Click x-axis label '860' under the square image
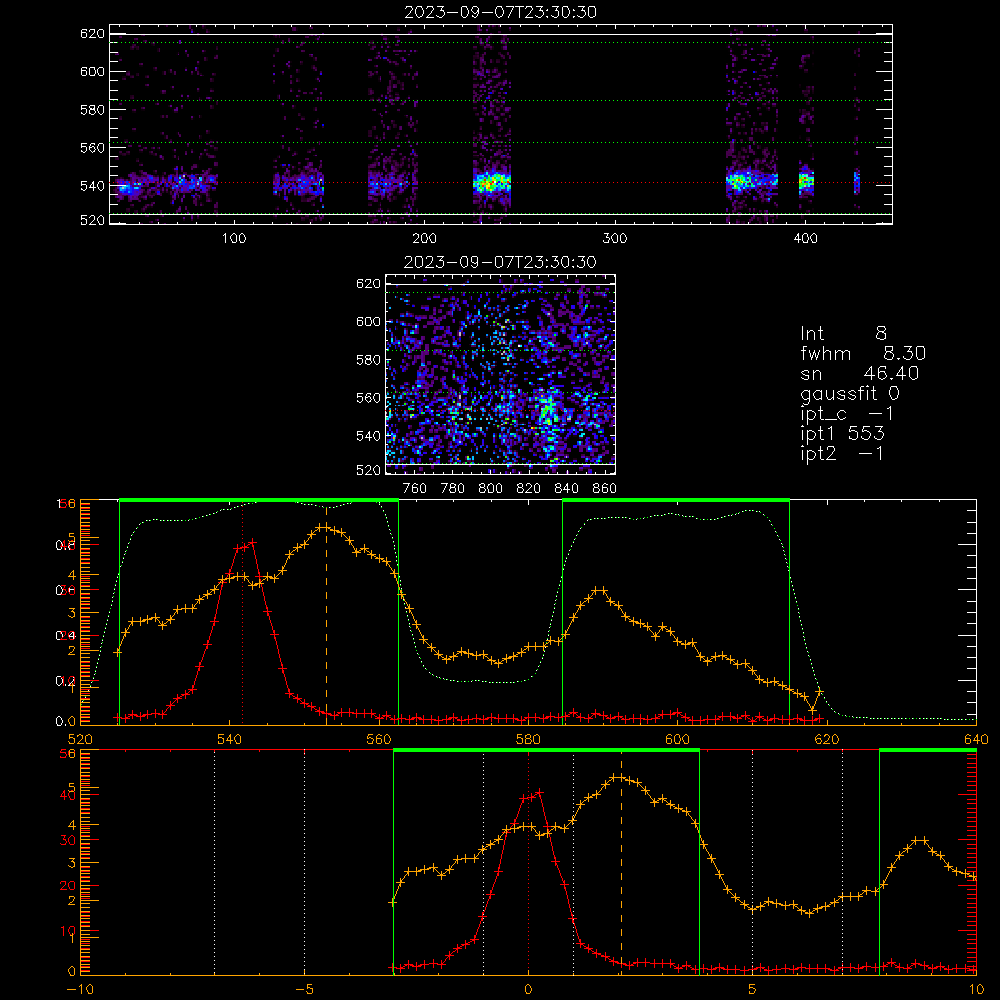This screenshot has width=1000, height=1000. click(605, 489)
